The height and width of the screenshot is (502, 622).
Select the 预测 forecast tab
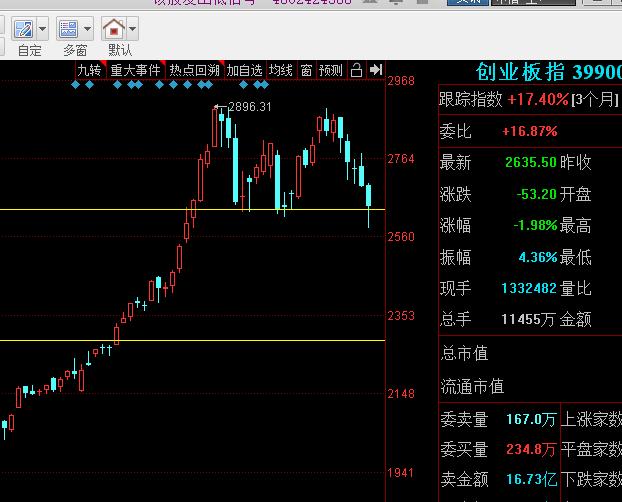331,70
